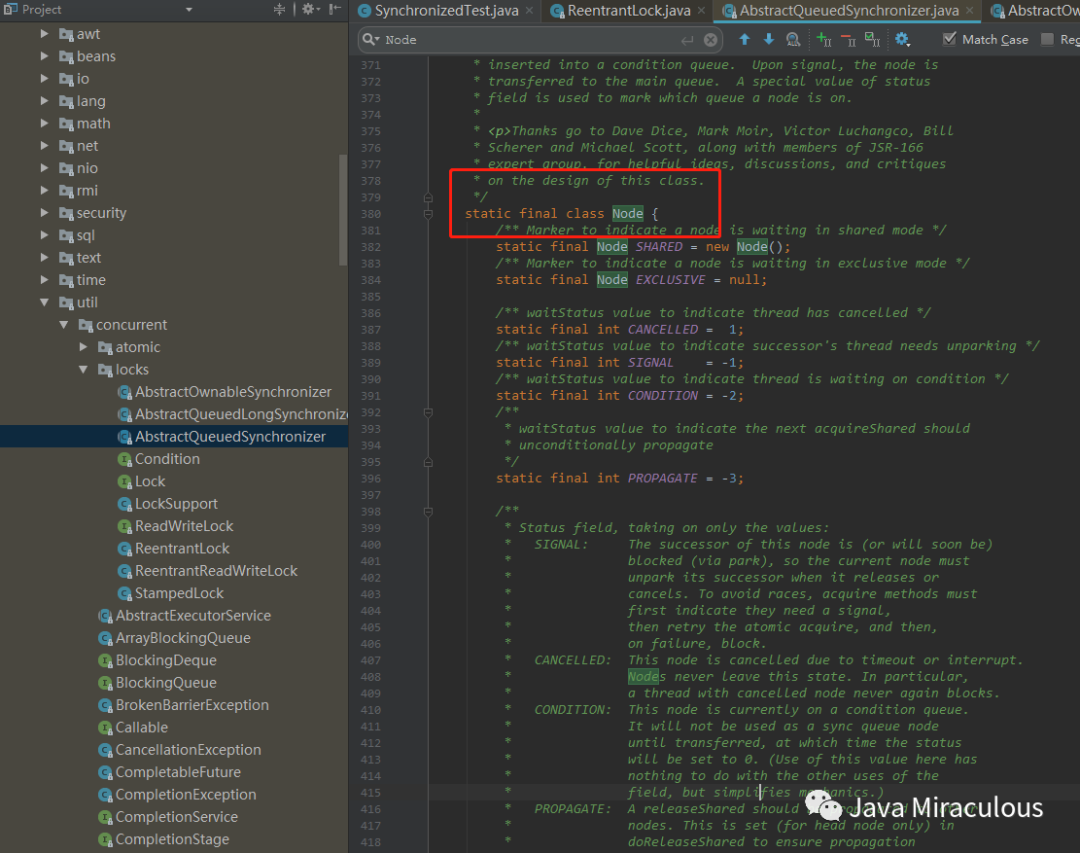Screen dimensions: 1080x853
Task: Close the SynchronizedTest.java tab
Action: point(529,10)
